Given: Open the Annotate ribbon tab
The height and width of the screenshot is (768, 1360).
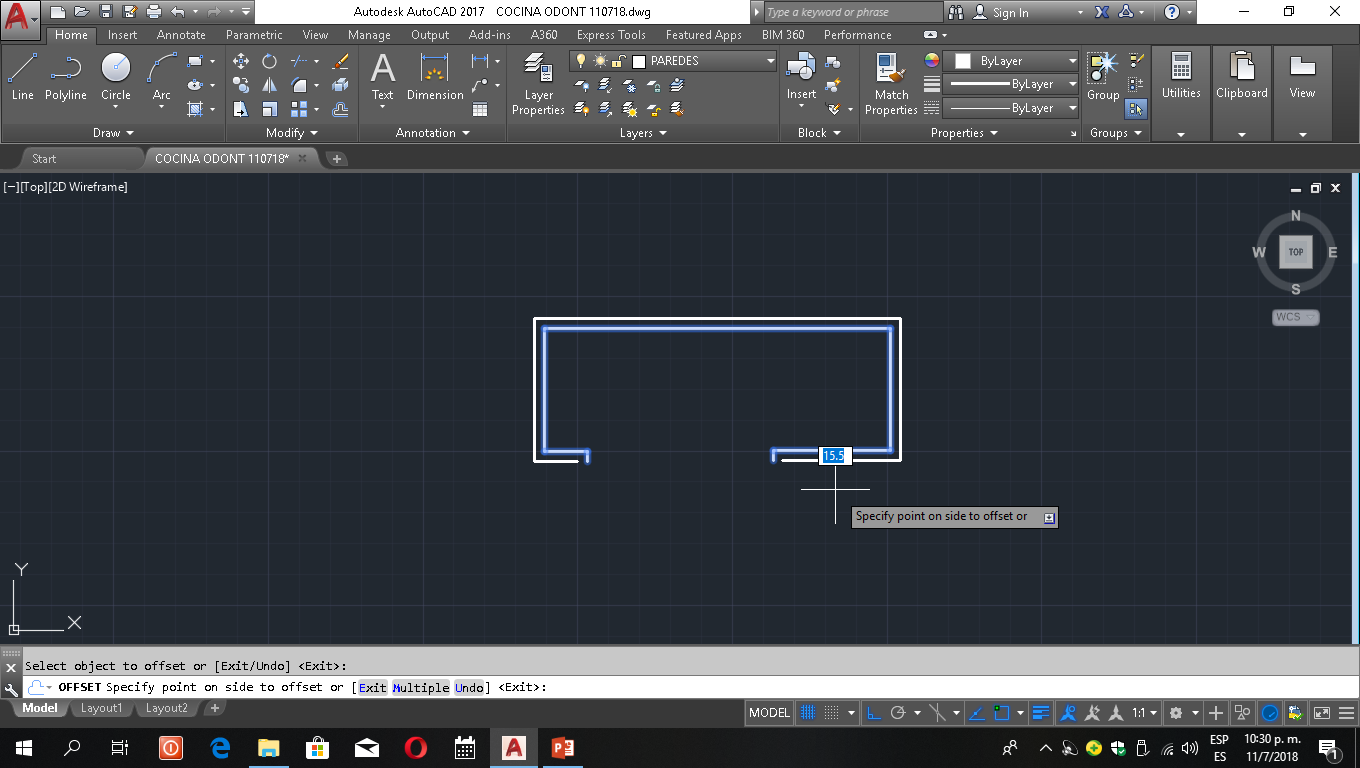Looking at the screenshot, I should pyautogui.click(x=181, y=35).
